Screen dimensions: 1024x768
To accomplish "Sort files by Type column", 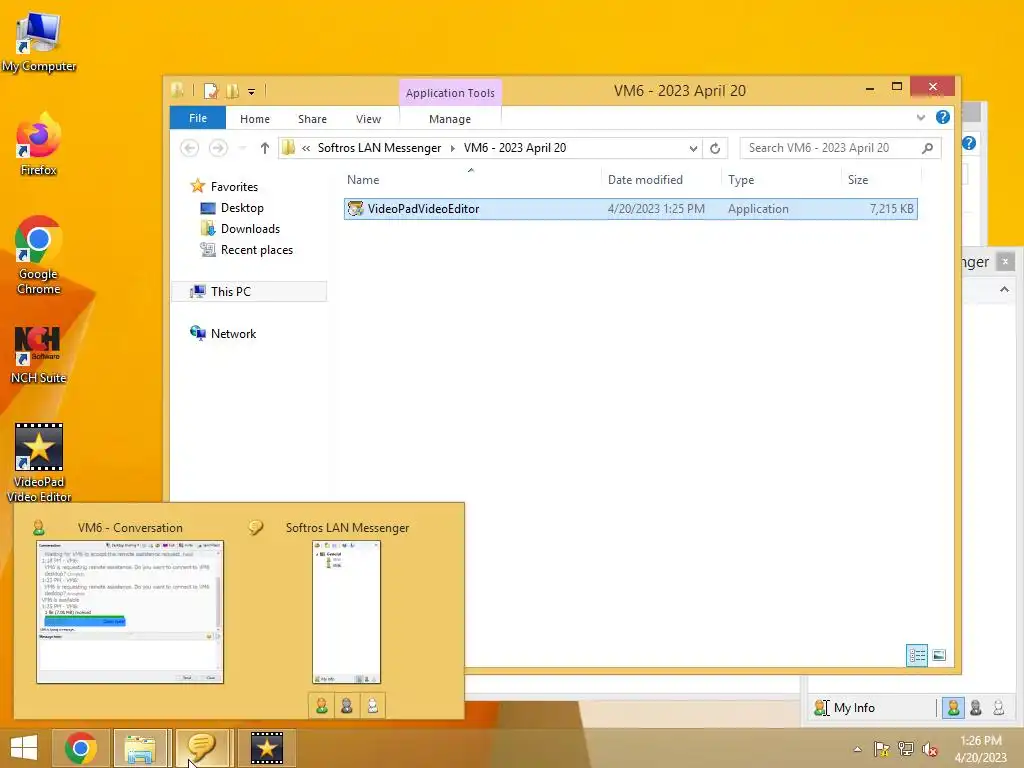I will [x=741, y=180].
